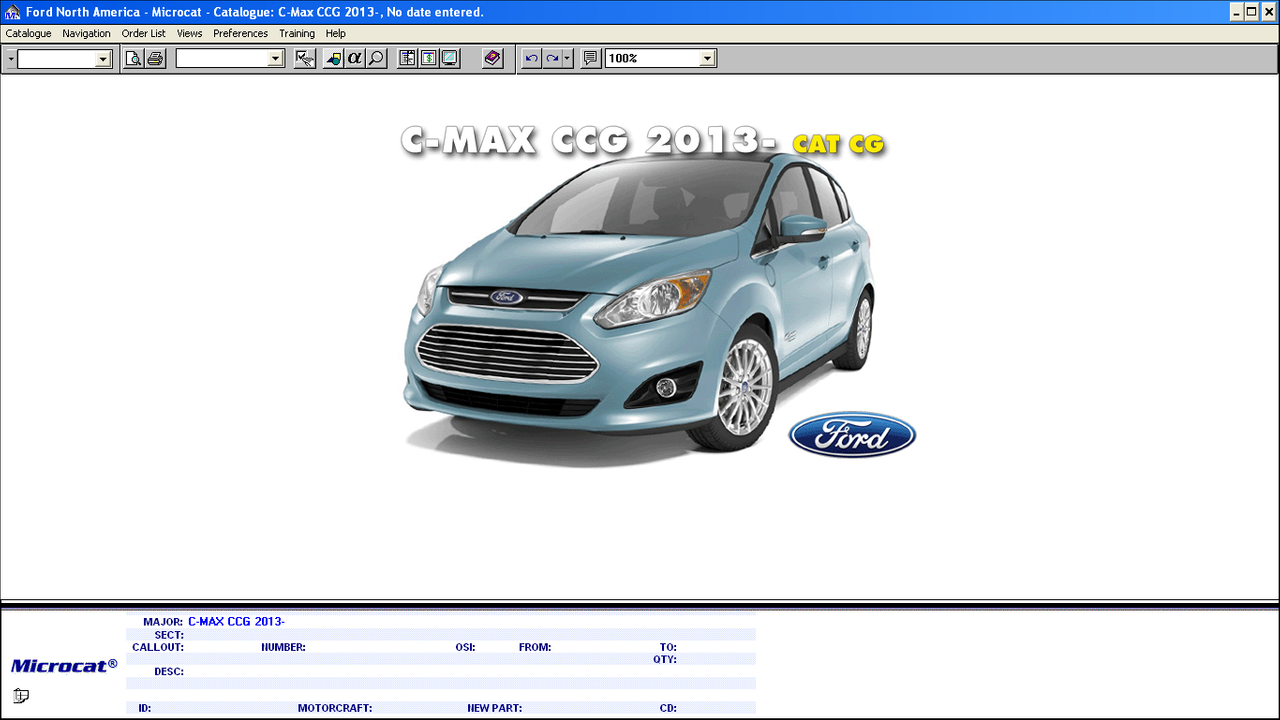Click the OSI field label
Image resolution: width=1280 pixels, height=720 pixels.
click(465, 647)
